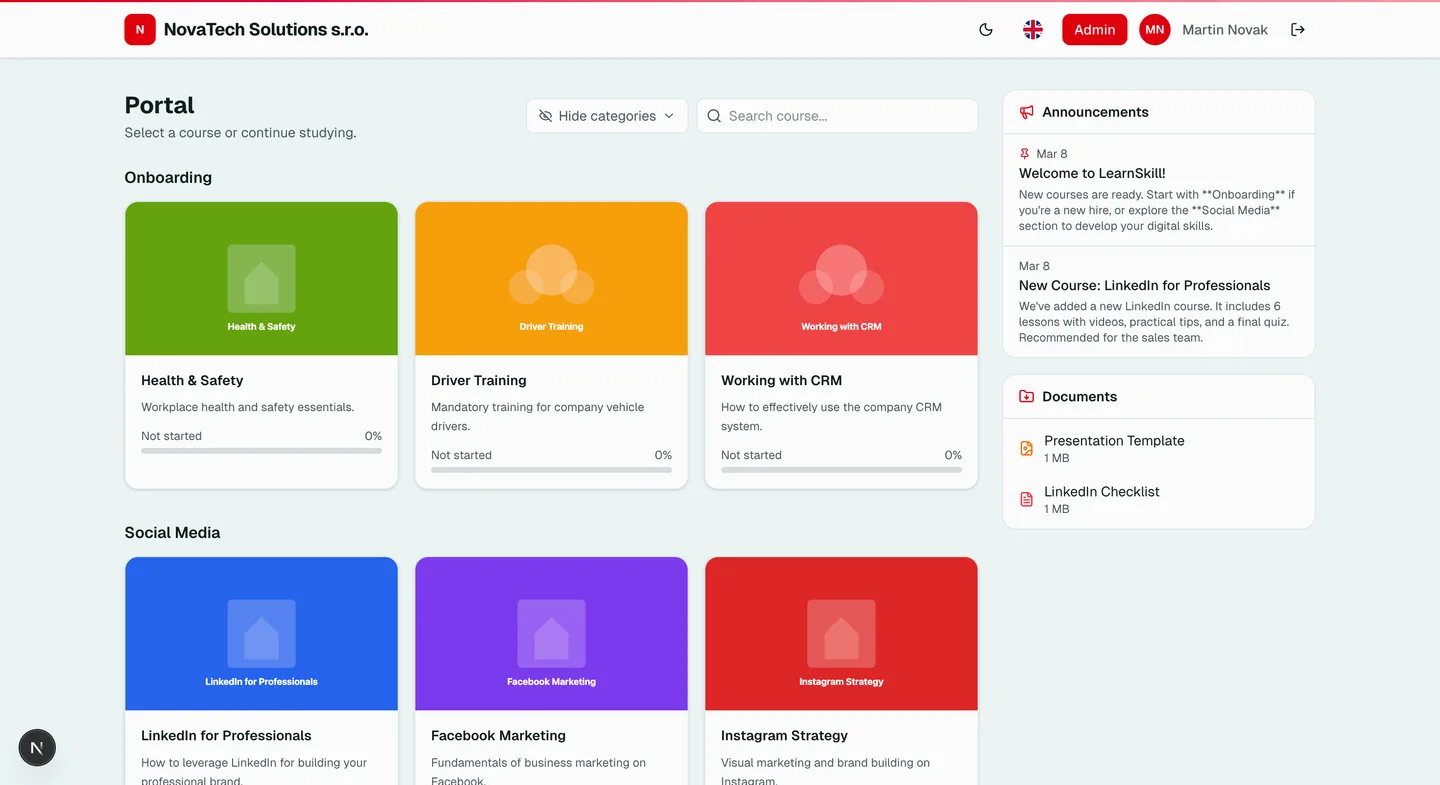Click the magnifier in the search course field
1440x785 pixels.
point(713,116)
